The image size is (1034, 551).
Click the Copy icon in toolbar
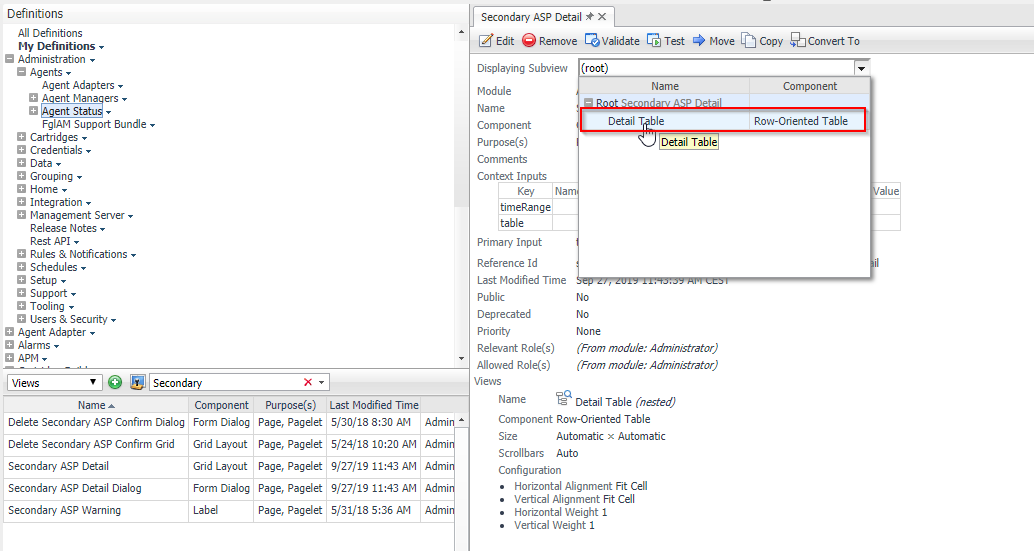[749, 41]
